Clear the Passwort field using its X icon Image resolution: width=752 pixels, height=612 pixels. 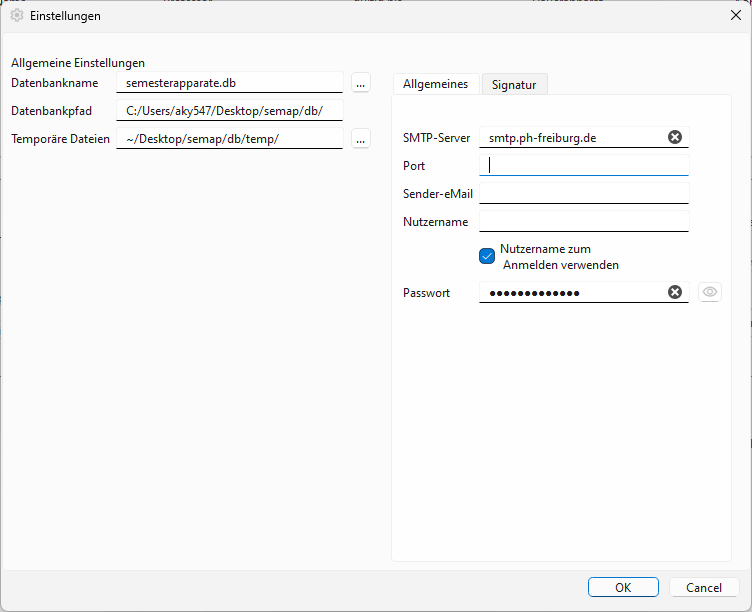[x=675, y=292]
